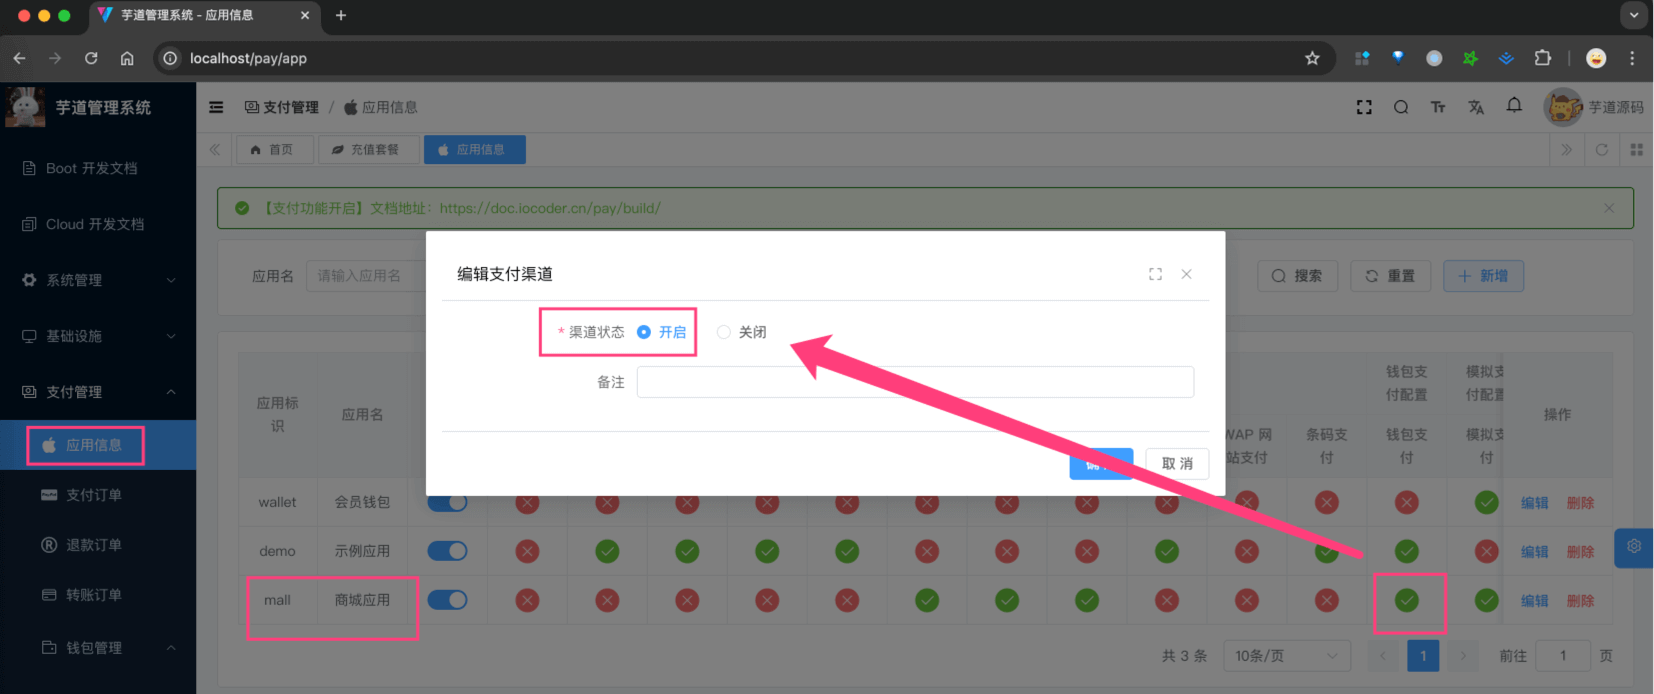The width and height of the screenshot is (1654, 694).
Task: Click the page fullscreen icon in header
Action: (x=1364, y=107)
